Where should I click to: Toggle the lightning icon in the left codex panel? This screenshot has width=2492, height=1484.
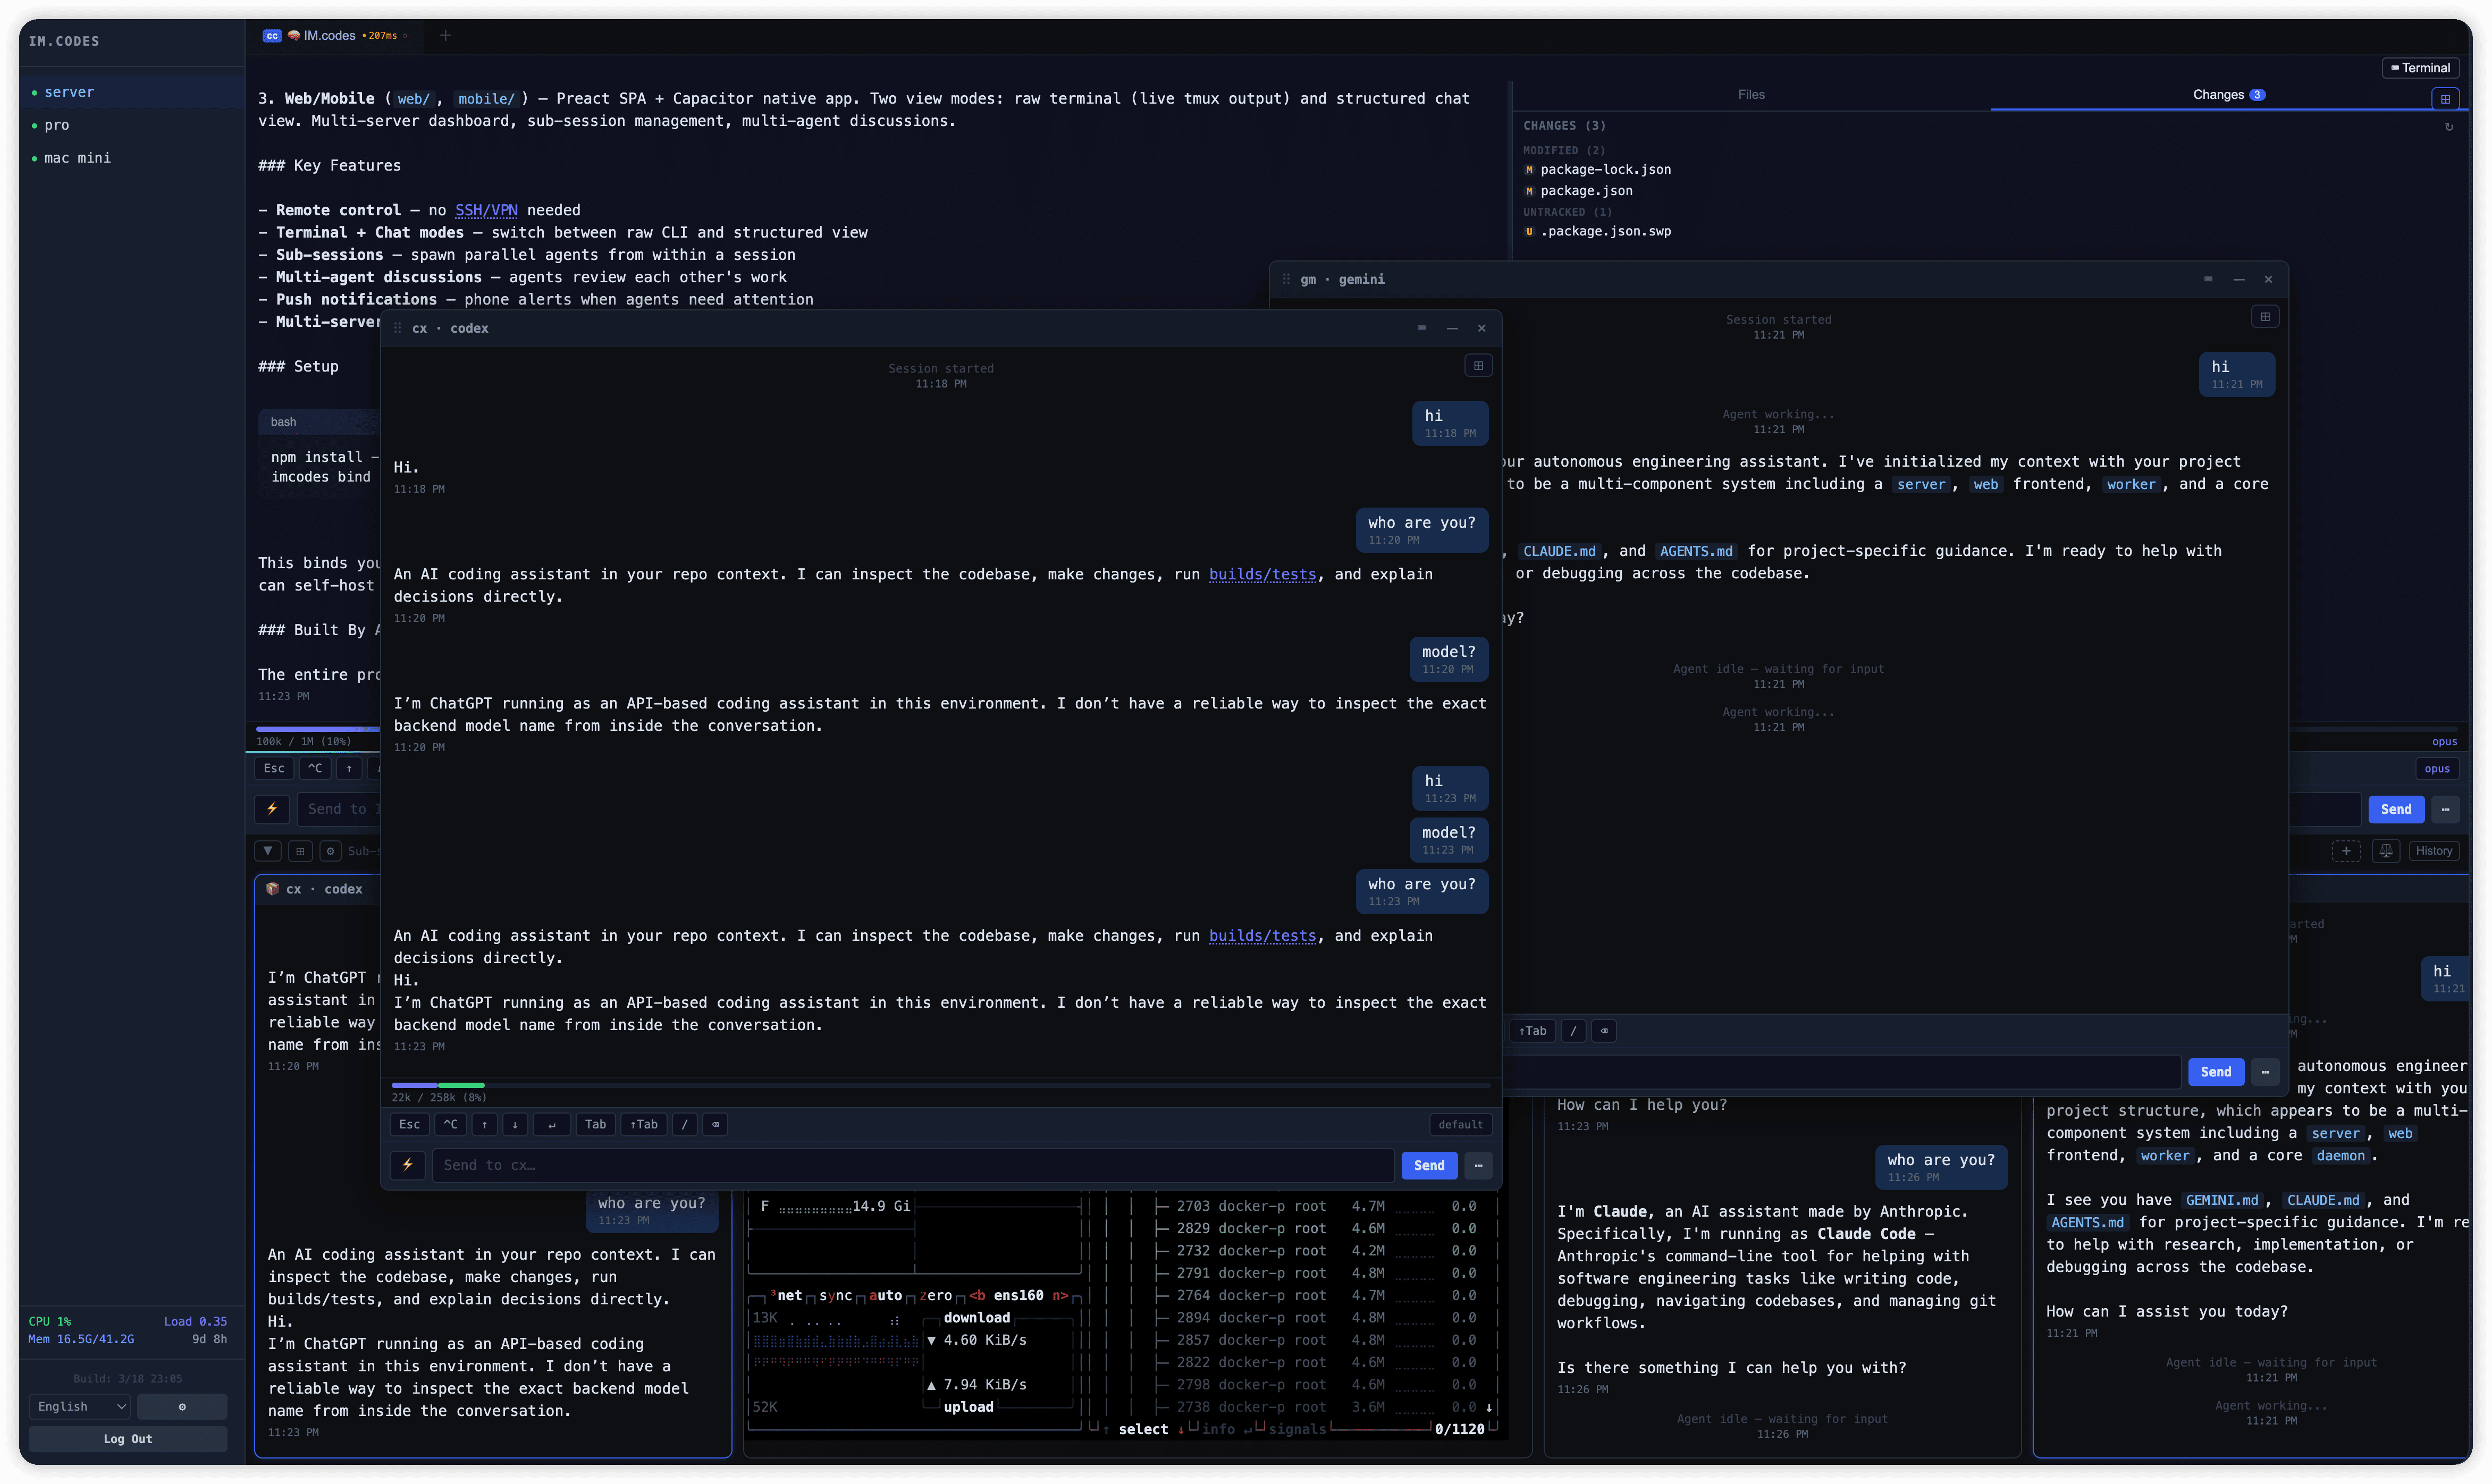click(x=271, y=809)
